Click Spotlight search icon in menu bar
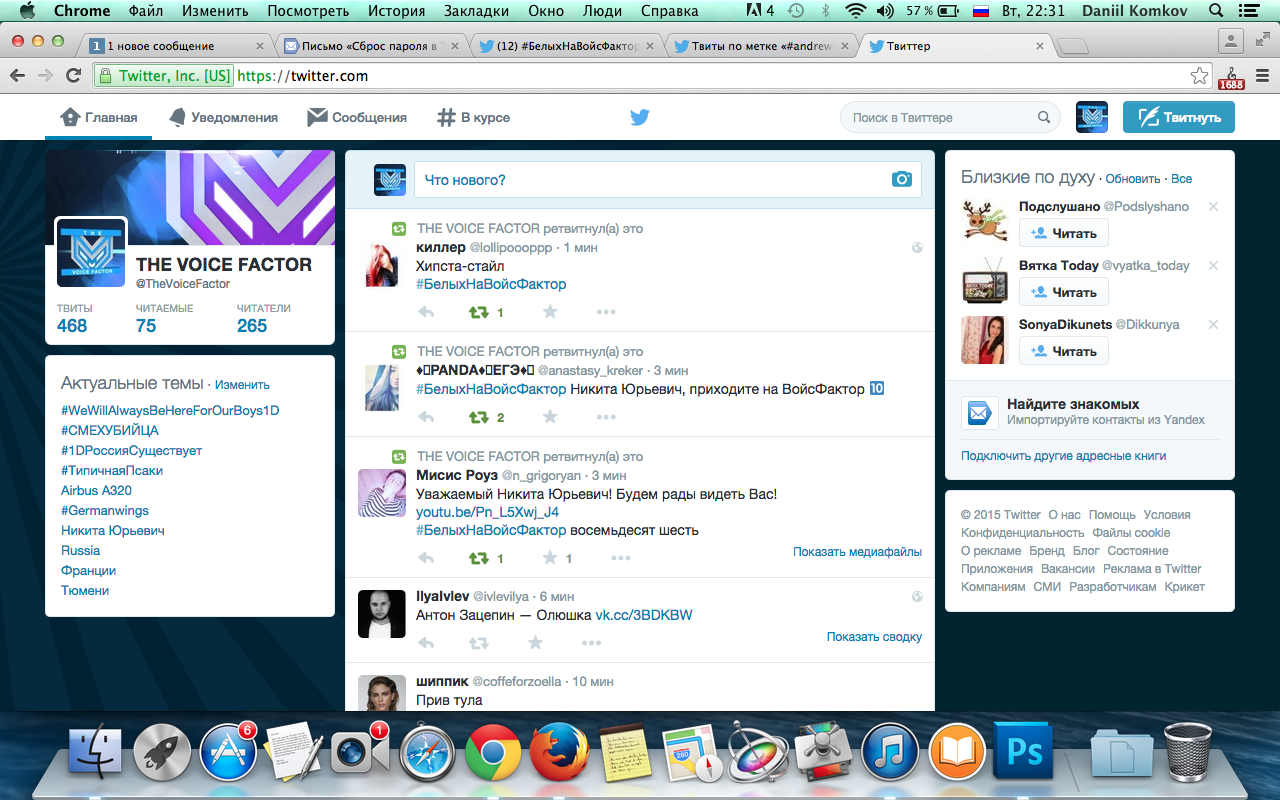 click(x=1216, y=11)
